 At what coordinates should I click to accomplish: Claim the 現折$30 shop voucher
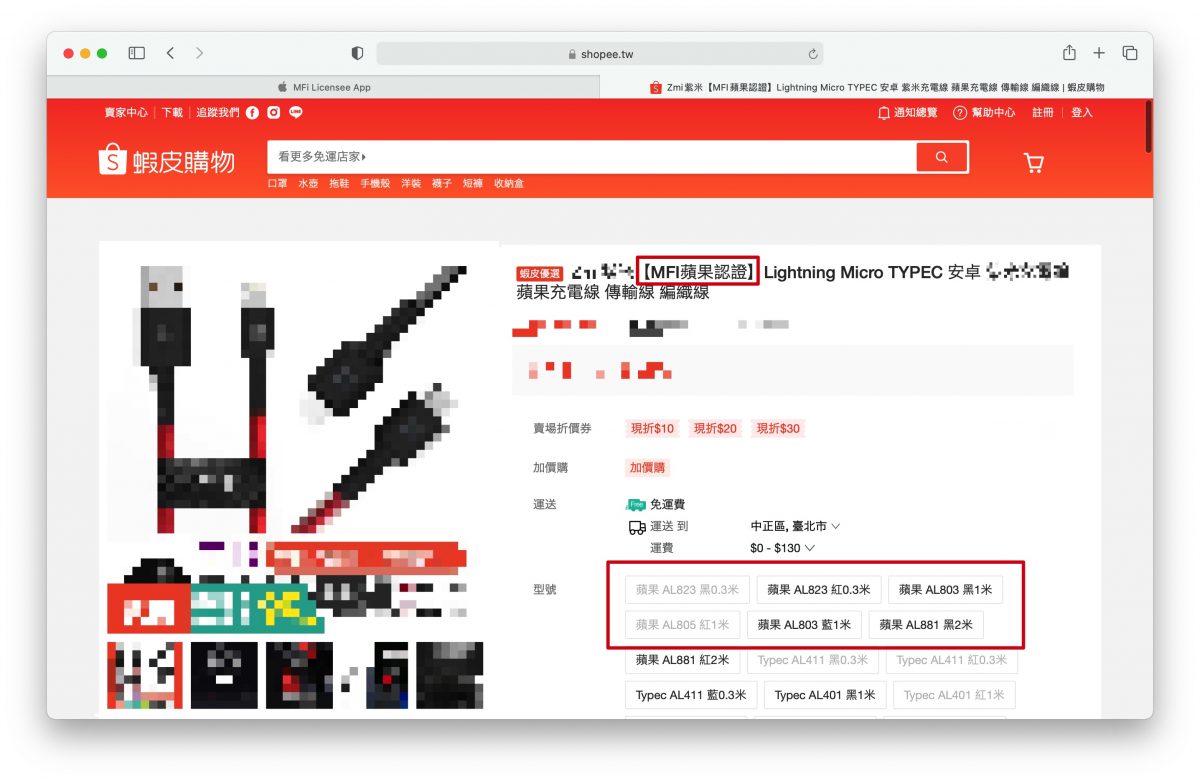pyautogui.click(x=778, y=428)
